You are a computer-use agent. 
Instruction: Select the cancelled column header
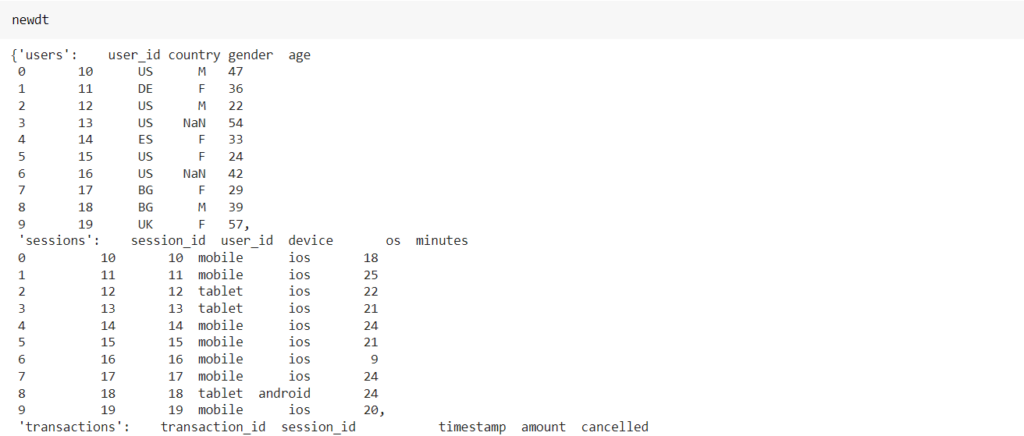615,427
